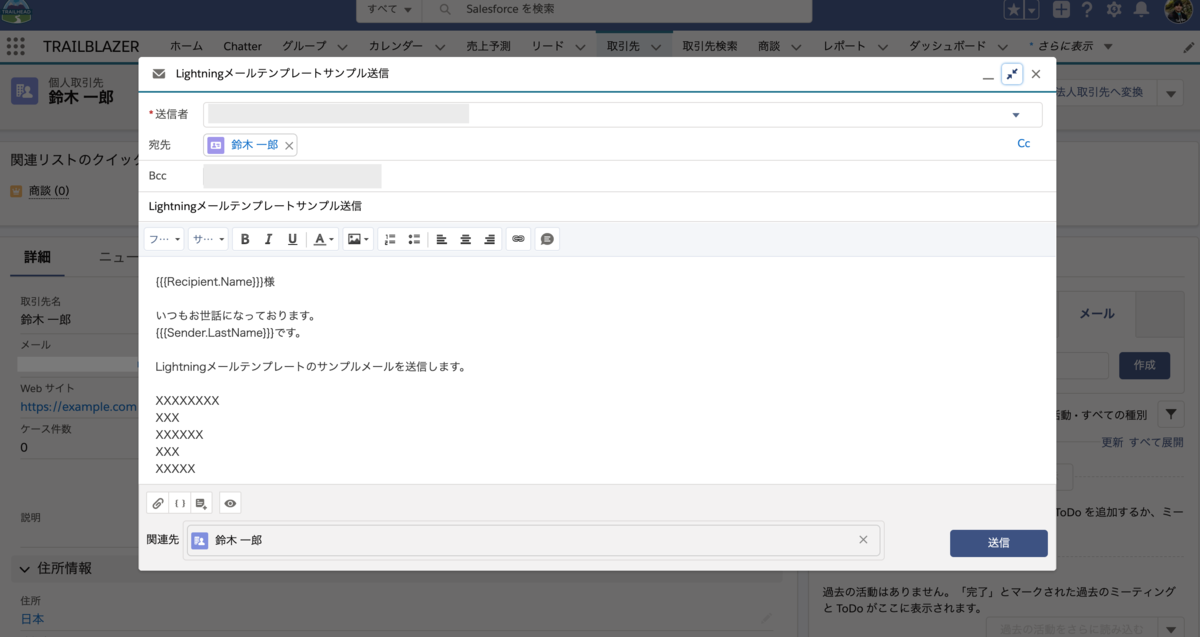1200x637 pixels.
Task: Open the font color picker
Action: click(x=323, y=239)
